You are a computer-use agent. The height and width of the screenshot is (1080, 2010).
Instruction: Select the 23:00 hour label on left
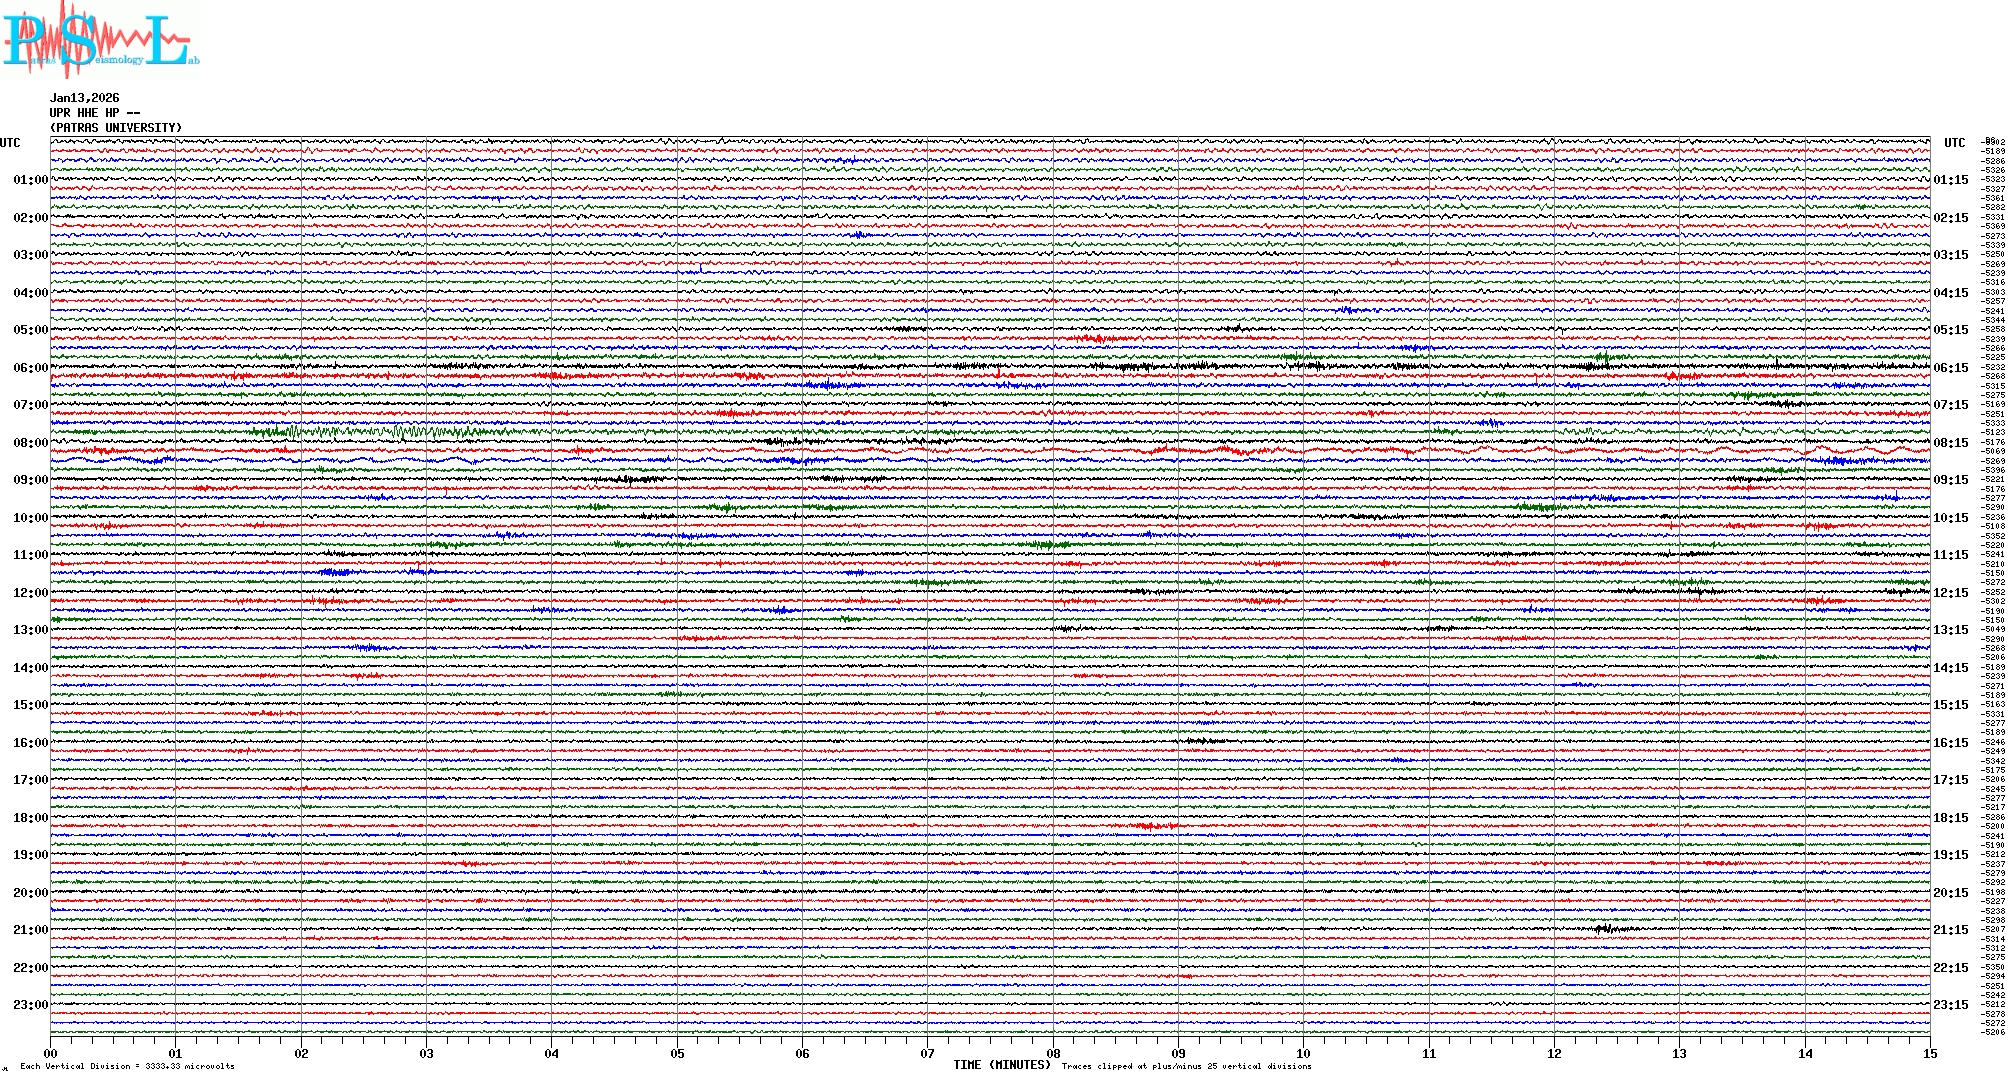30,1005
